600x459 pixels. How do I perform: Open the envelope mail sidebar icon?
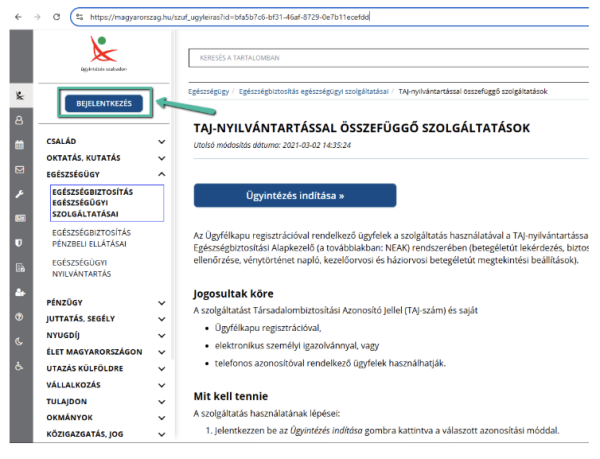pos(19,169)
